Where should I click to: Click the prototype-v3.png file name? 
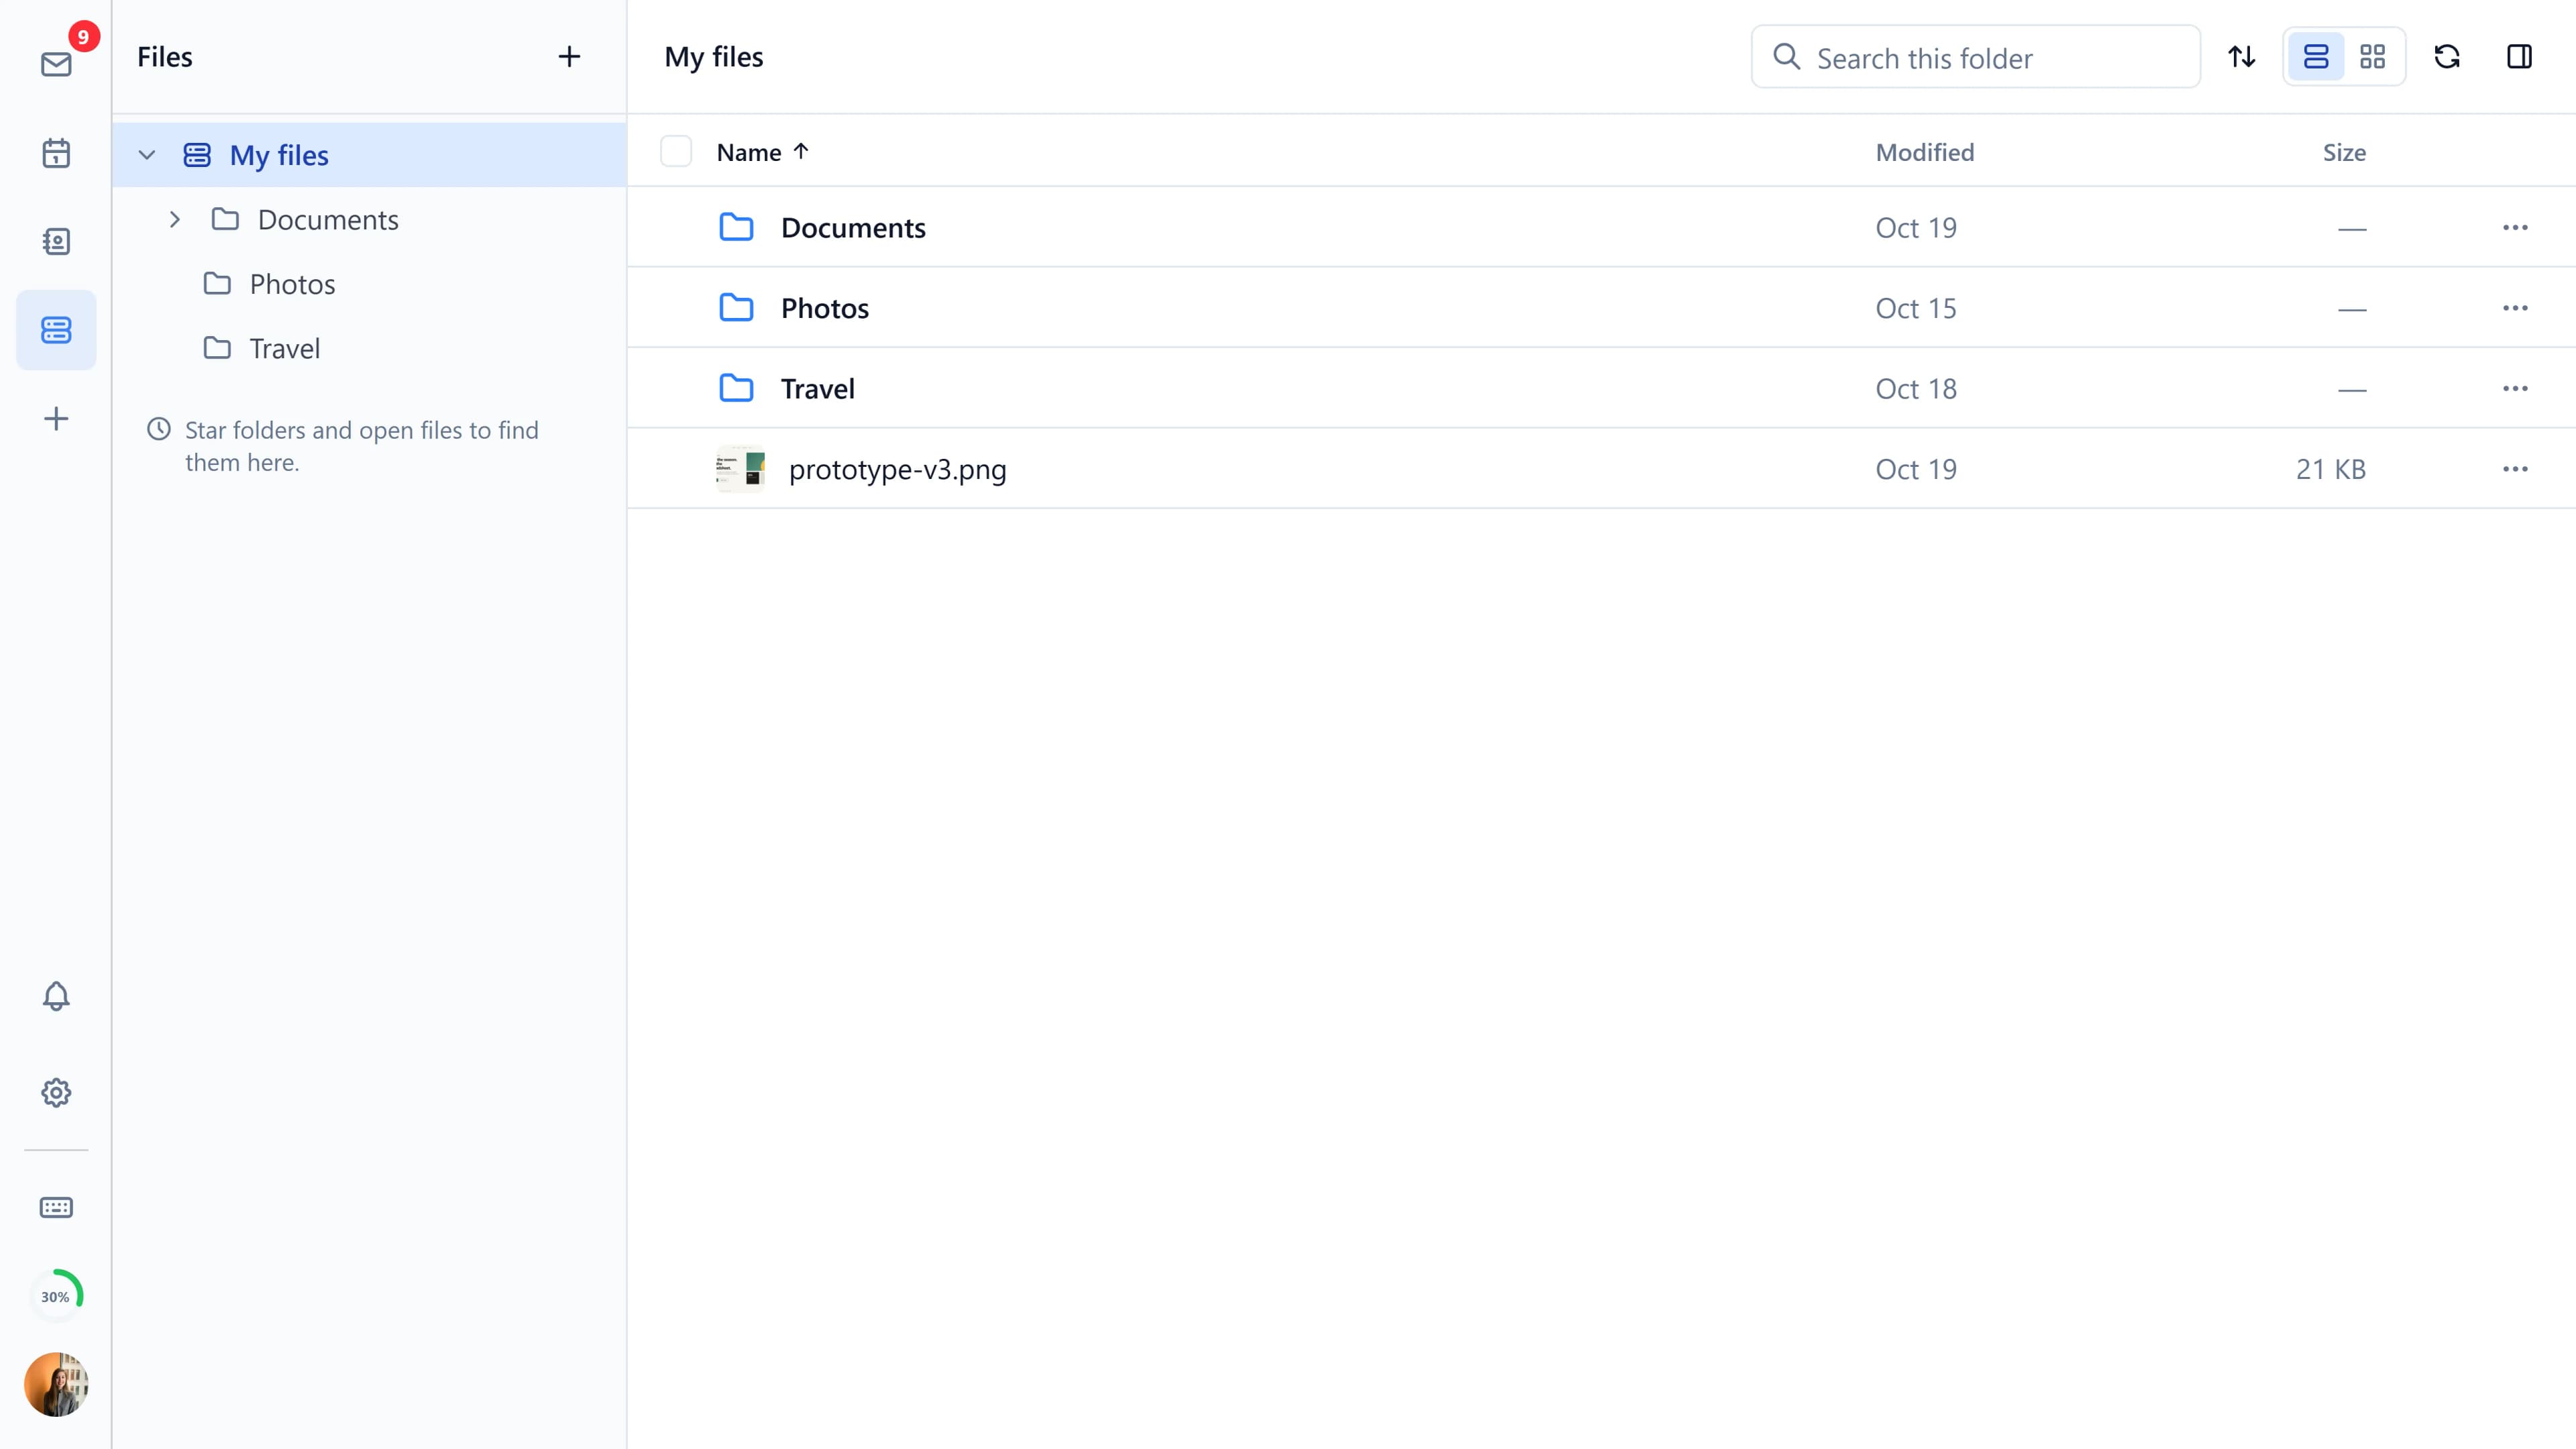coord(897,469)
